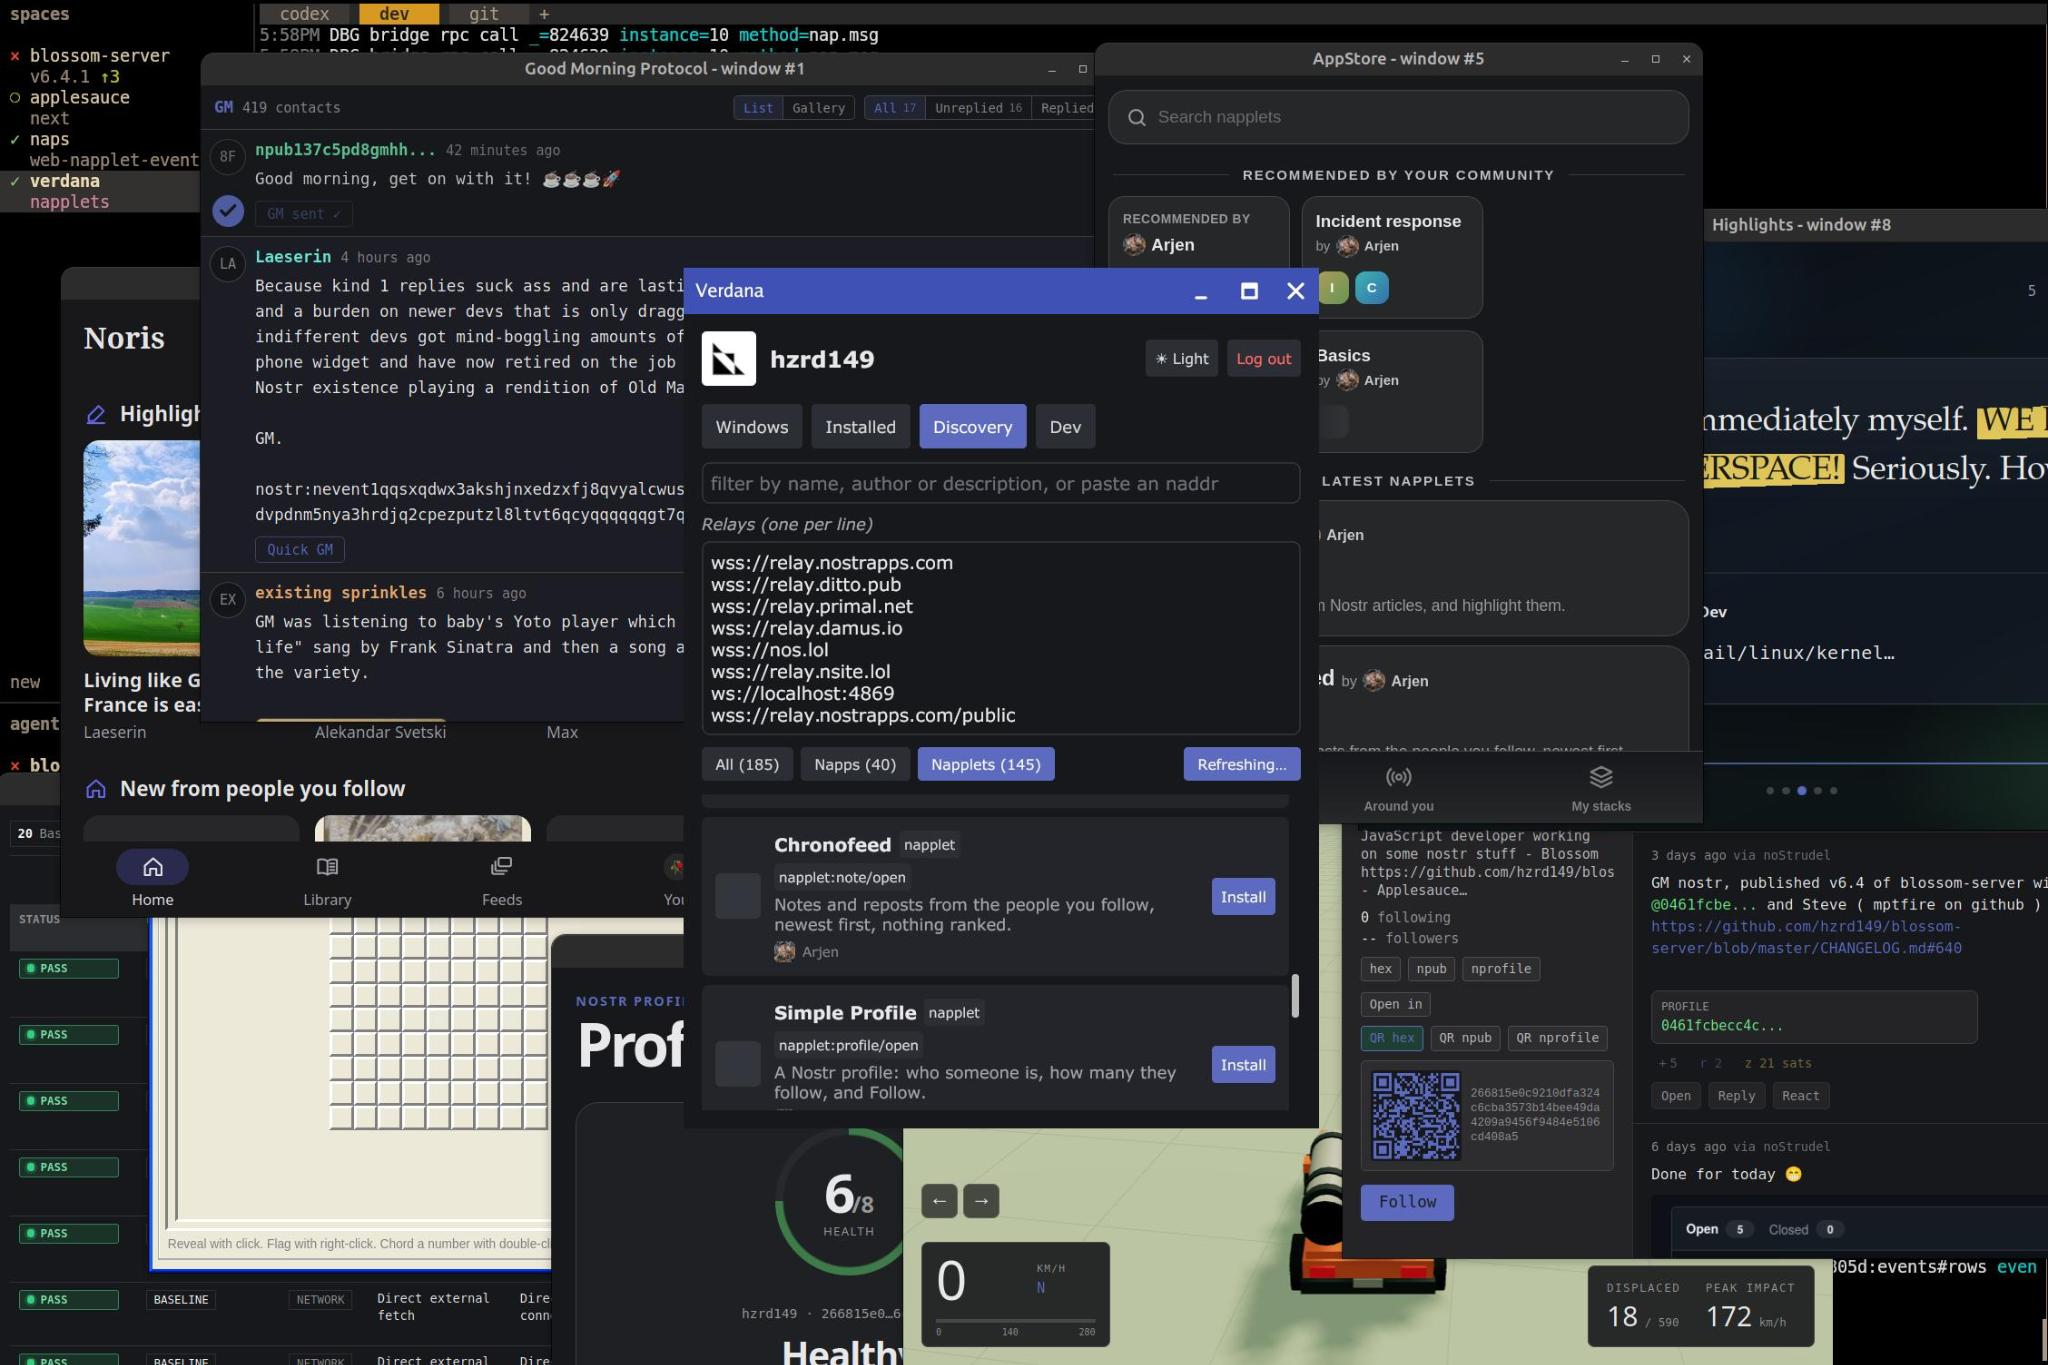This screenshot has height=1365, width=2048.
Task: Install the Simple Profile napplet
Action: pos(1243,1065)
